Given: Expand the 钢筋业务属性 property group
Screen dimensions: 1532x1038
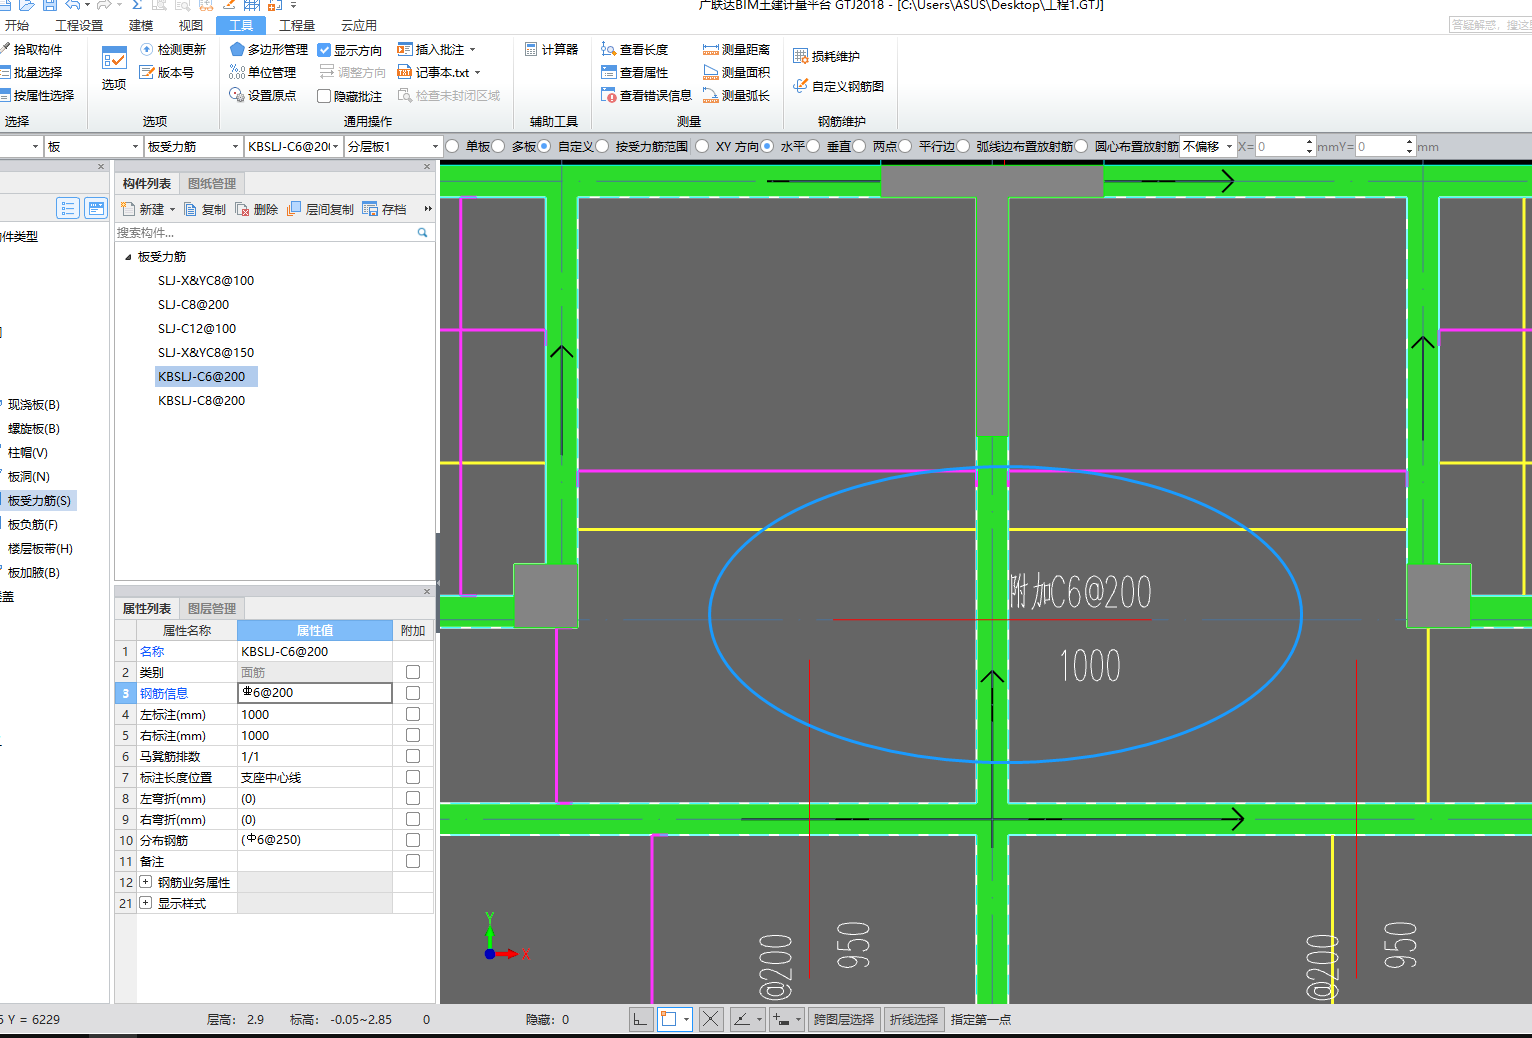Looking at the screenshot, I should pyautogui.click(x=146, y=882).
